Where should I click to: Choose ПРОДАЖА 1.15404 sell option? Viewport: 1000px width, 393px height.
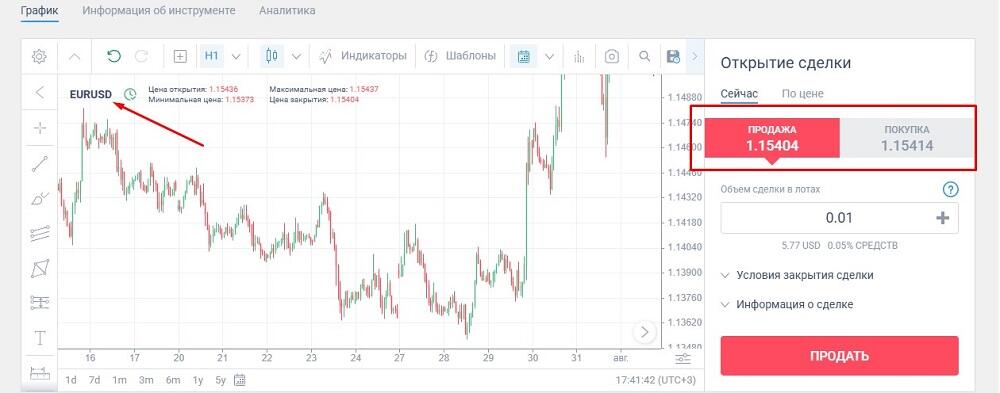(x=772, y=138)
